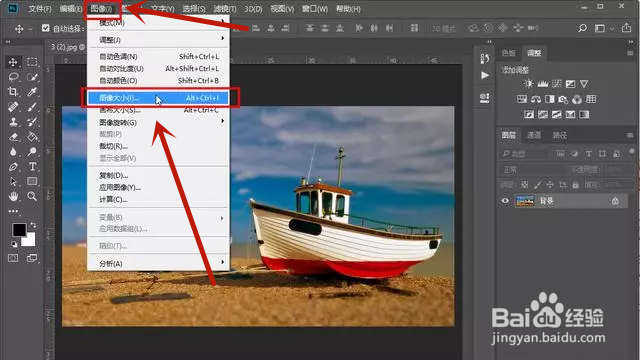Open the blend mode dropdown 正常
The image size is (640, 360).
click(x=533, y=169)
